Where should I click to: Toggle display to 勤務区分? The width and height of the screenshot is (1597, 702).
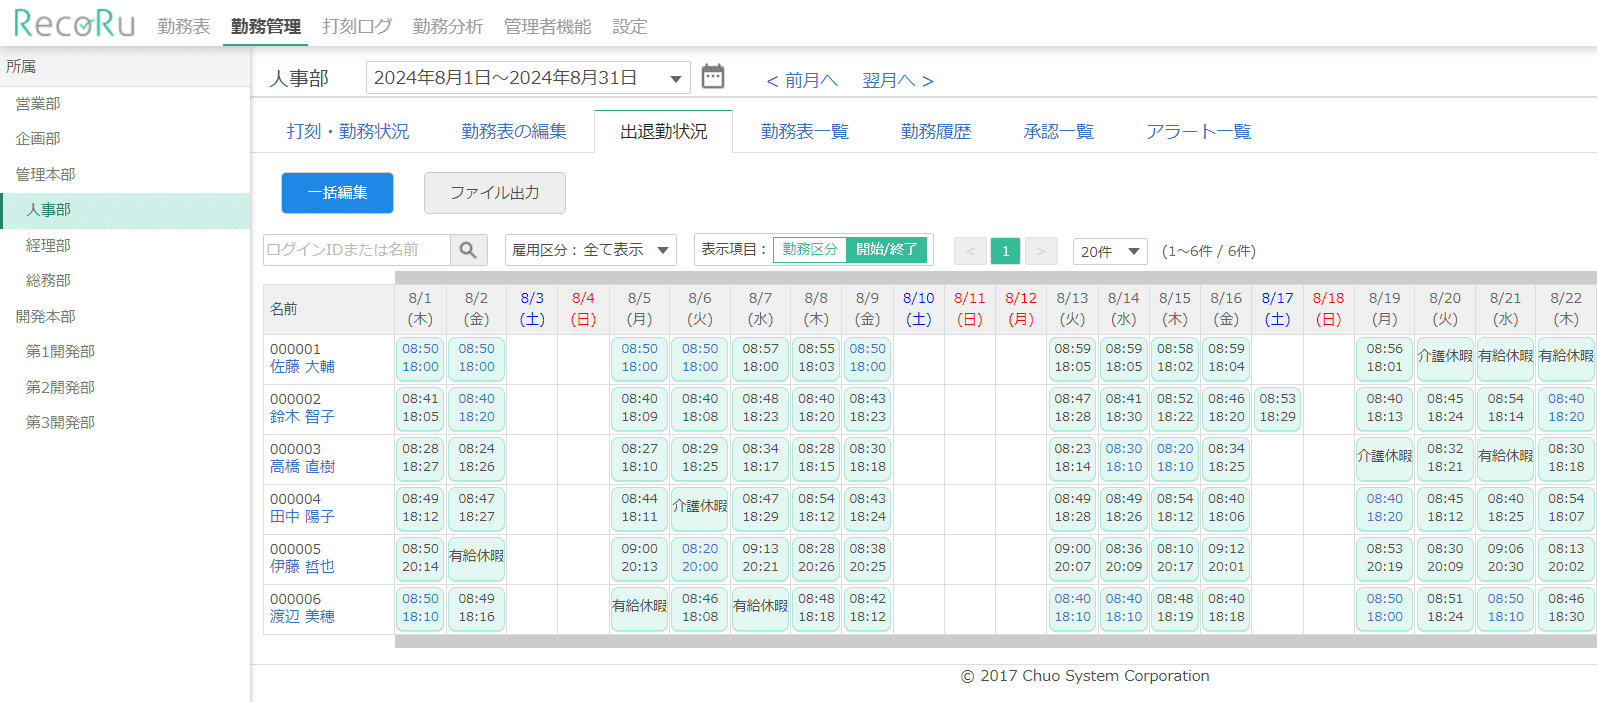pyautogui.click(x=810, y=250)
